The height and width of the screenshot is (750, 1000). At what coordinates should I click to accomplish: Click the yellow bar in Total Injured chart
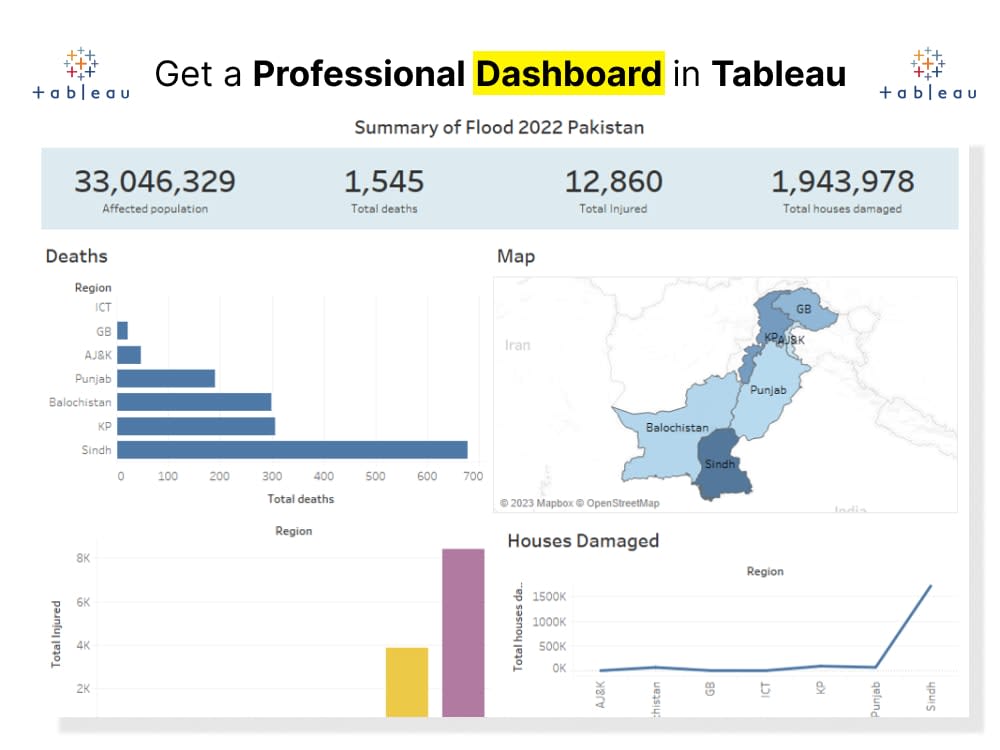tap(406, 680)
